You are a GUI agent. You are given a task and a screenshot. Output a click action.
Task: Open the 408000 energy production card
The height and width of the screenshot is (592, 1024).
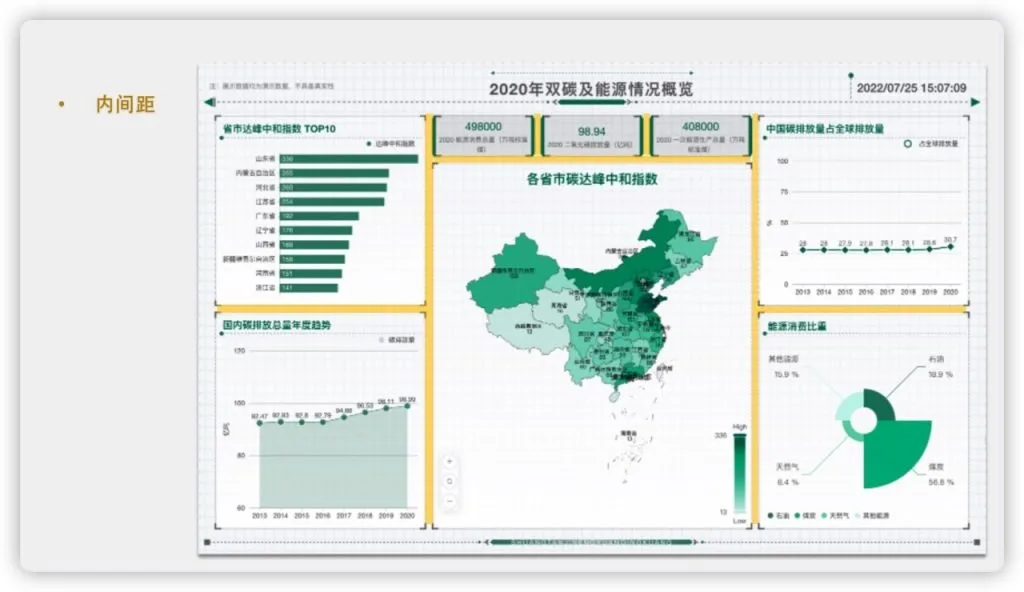tap(700, 135)
